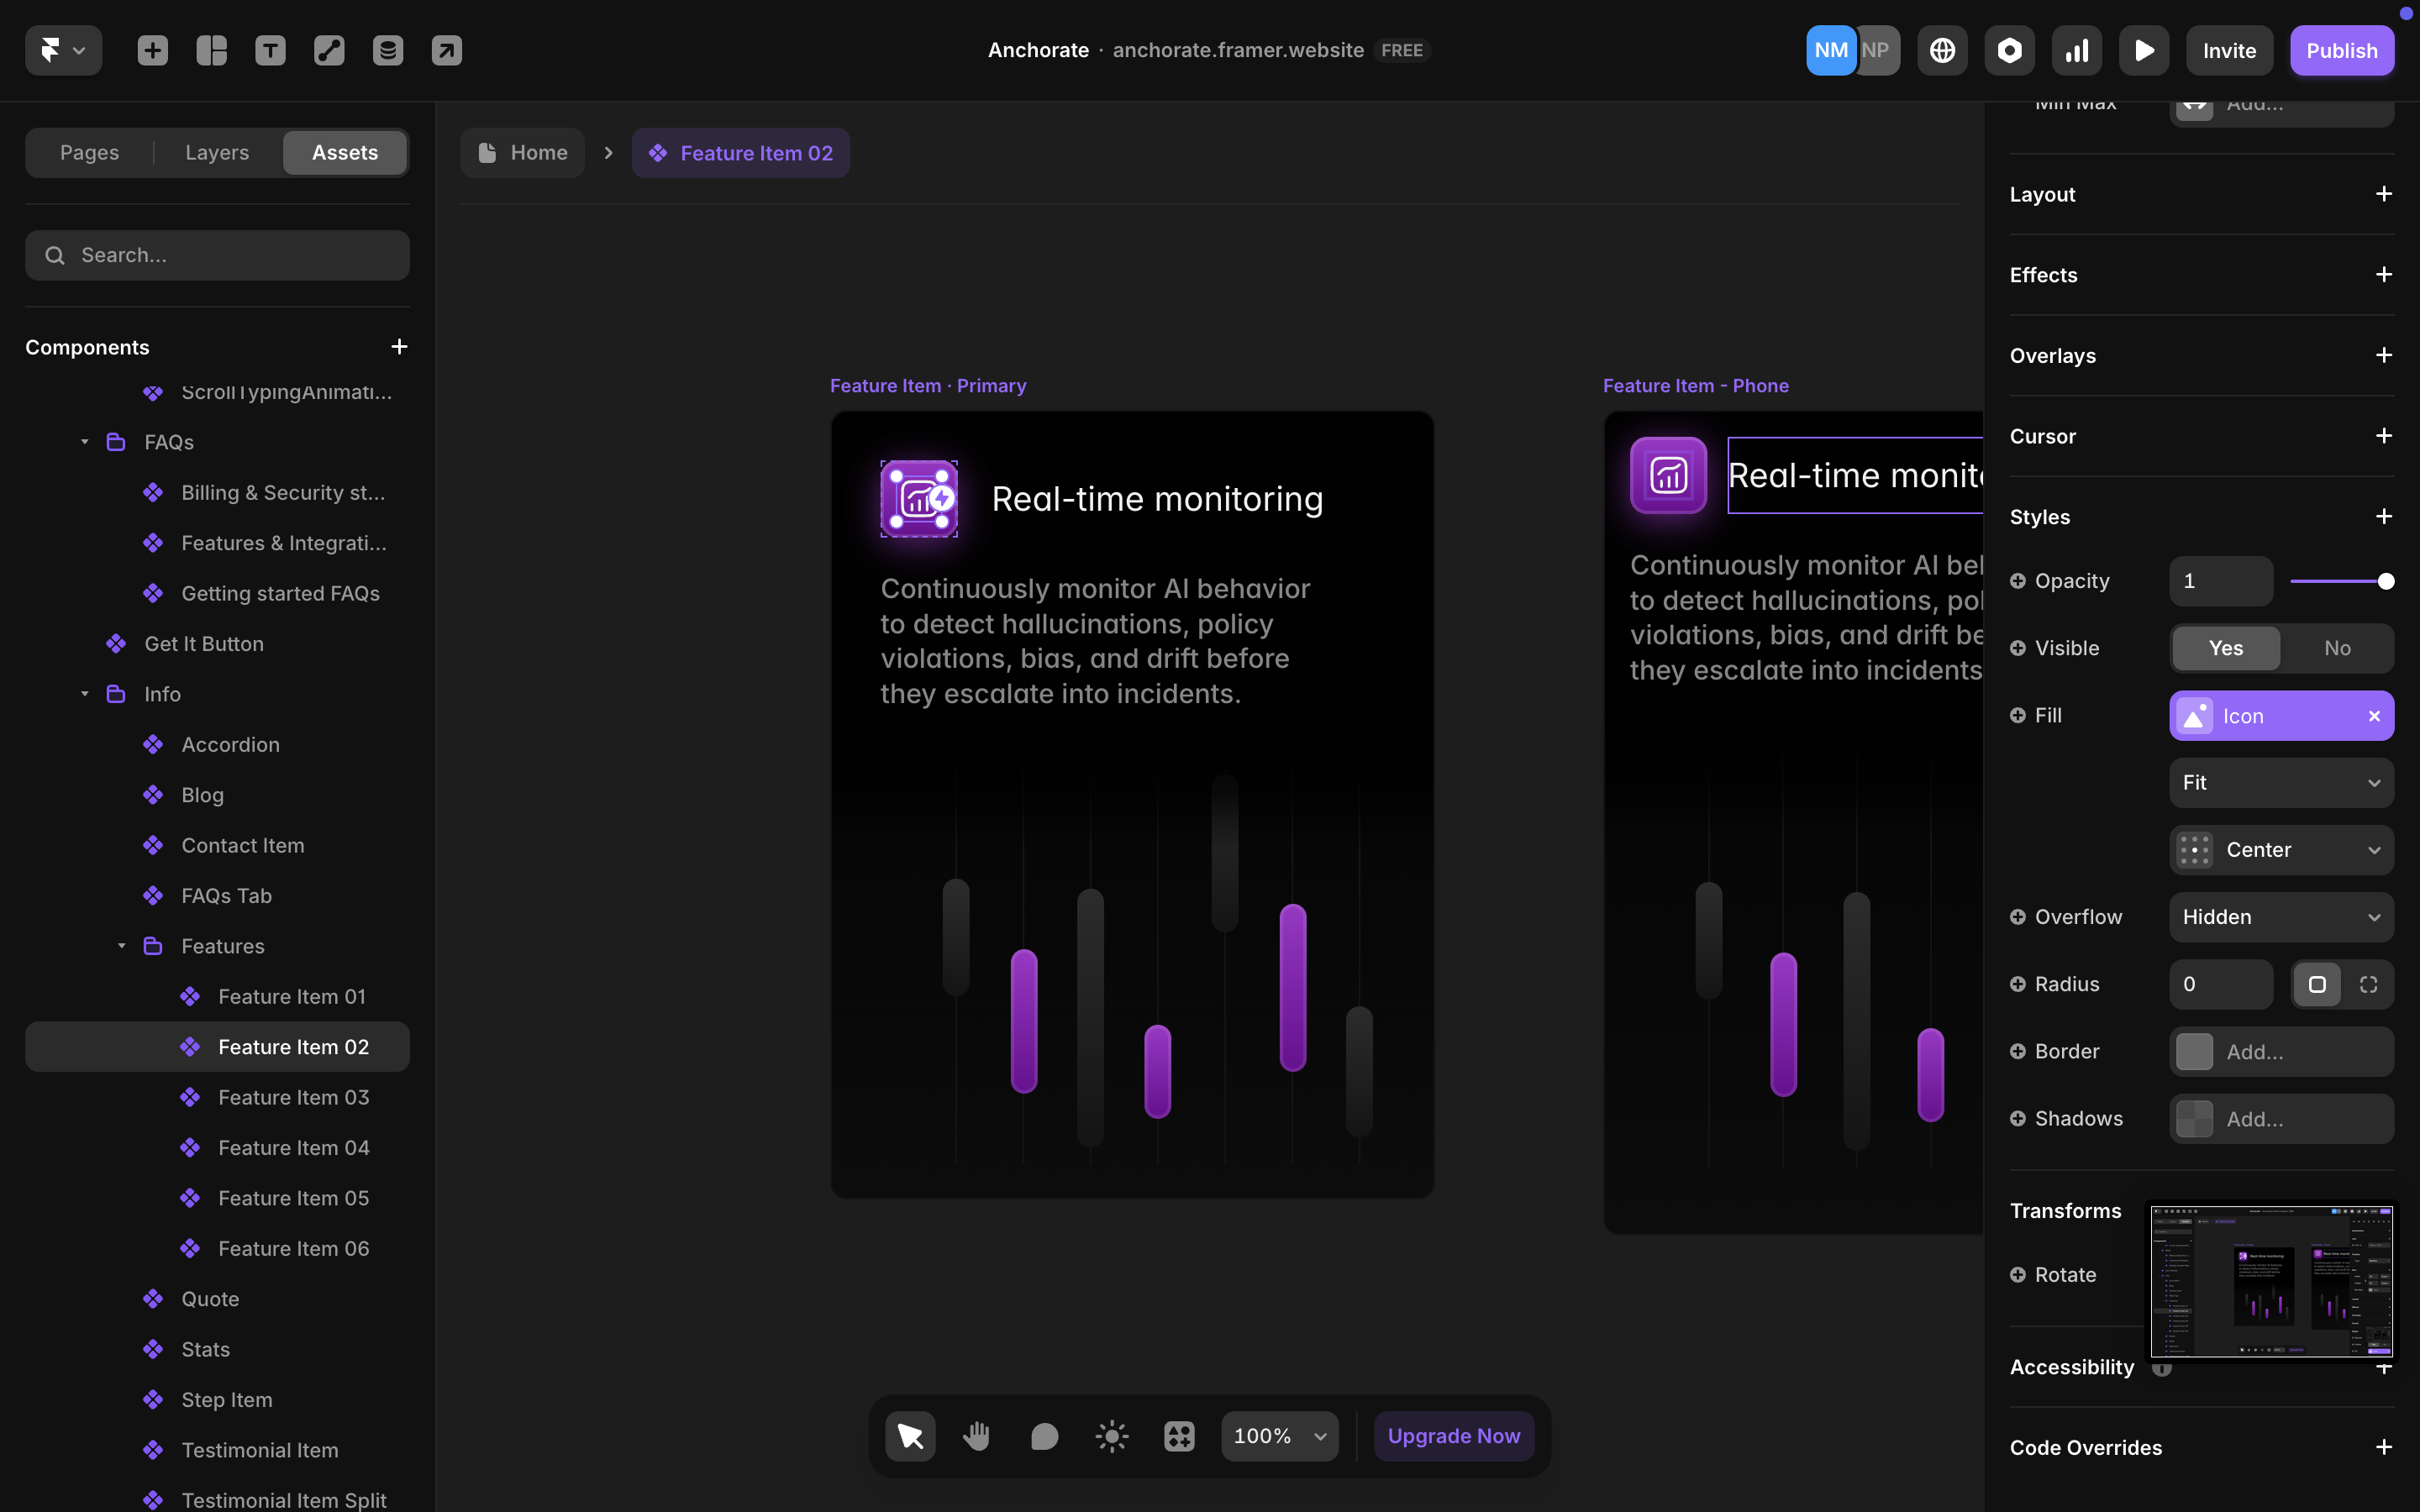Open the Layout tool in top toolbar
Viewport: 2420px width, 1512px height.
(211, 50)
